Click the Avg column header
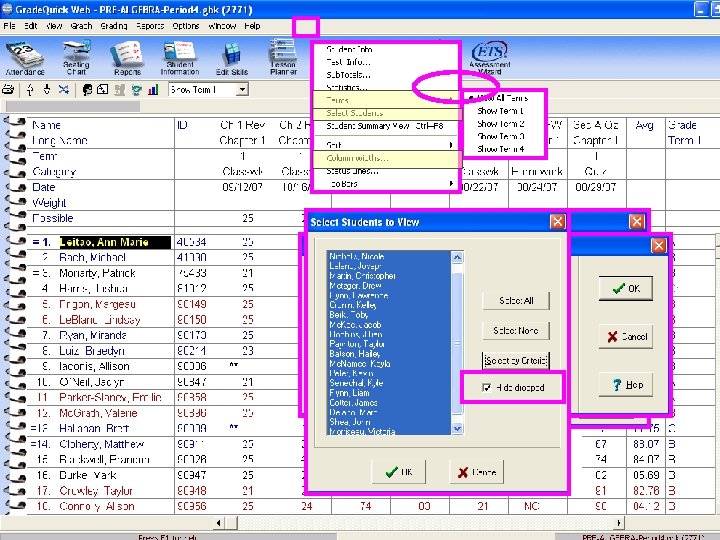The width and height of the screenshot is (720, 540). point(645,125)
